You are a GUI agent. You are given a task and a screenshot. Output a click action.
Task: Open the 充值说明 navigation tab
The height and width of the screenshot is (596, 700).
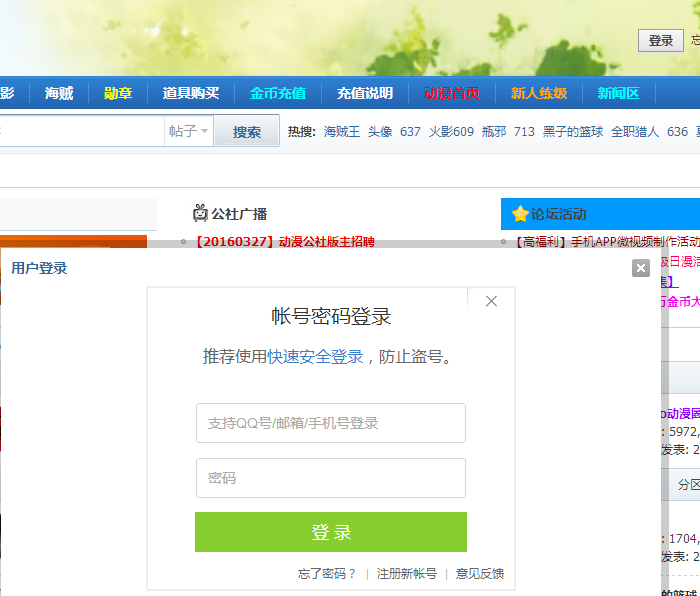(x=365, y=93)
